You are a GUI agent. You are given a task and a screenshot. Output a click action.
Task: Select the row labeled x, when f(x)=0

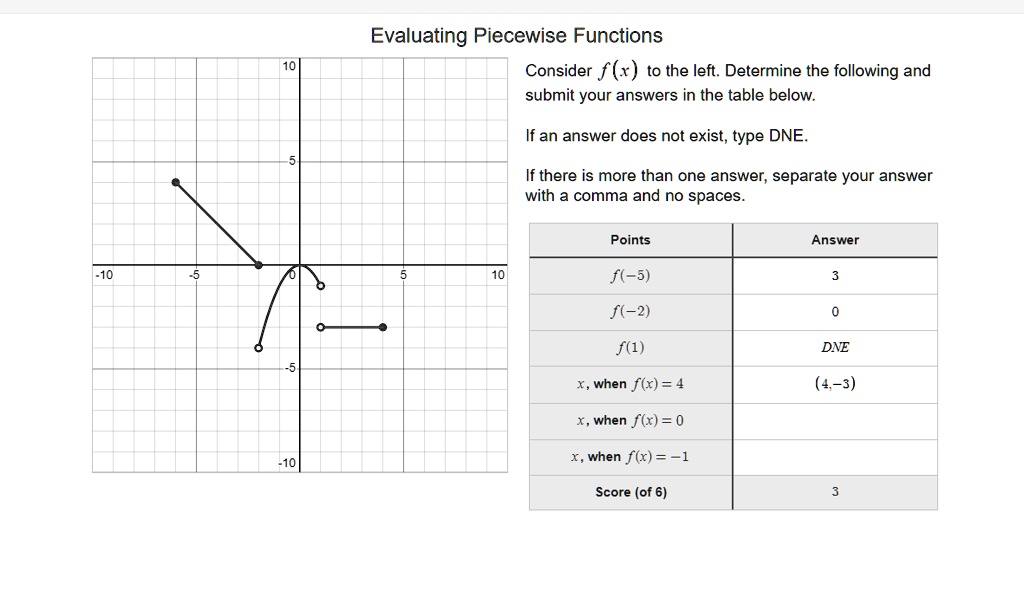pos(630,420)
